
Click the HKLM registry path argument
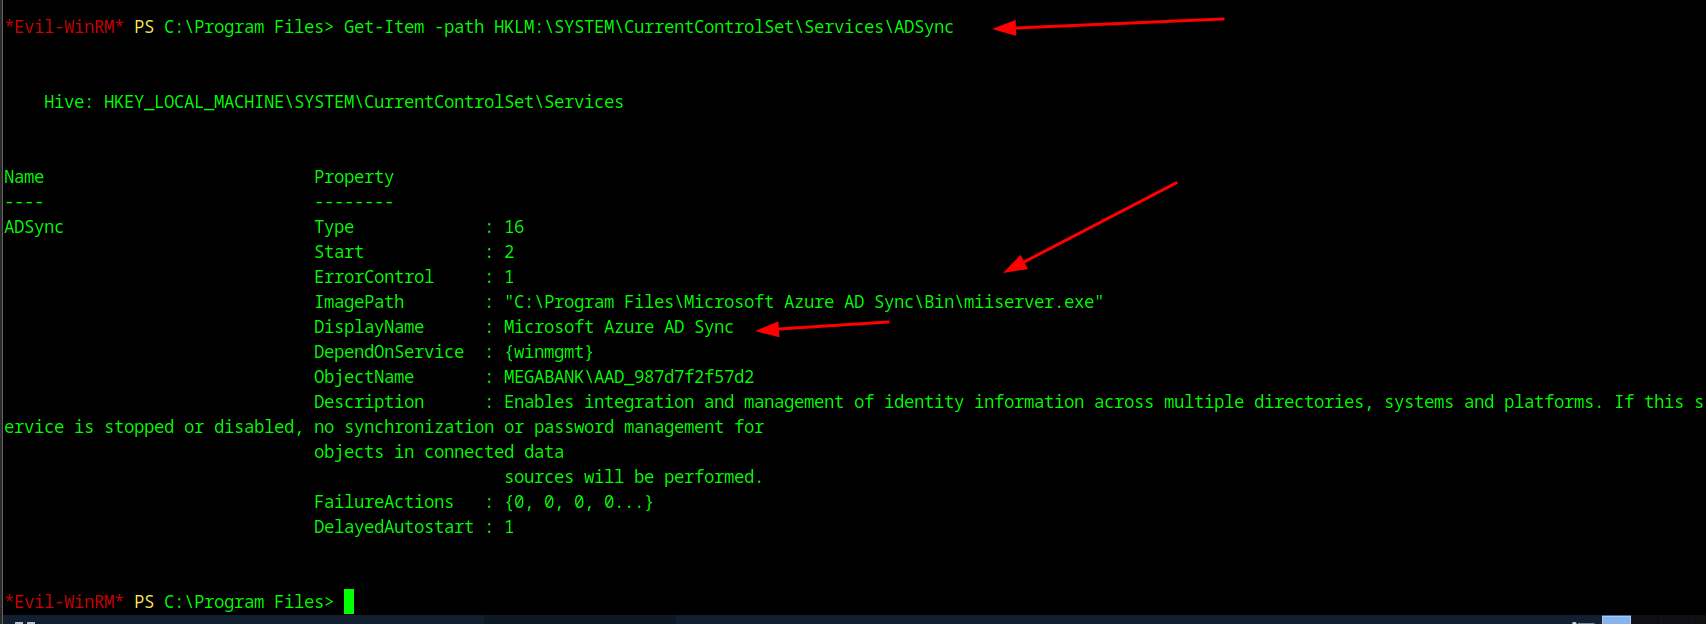[723, 27]
